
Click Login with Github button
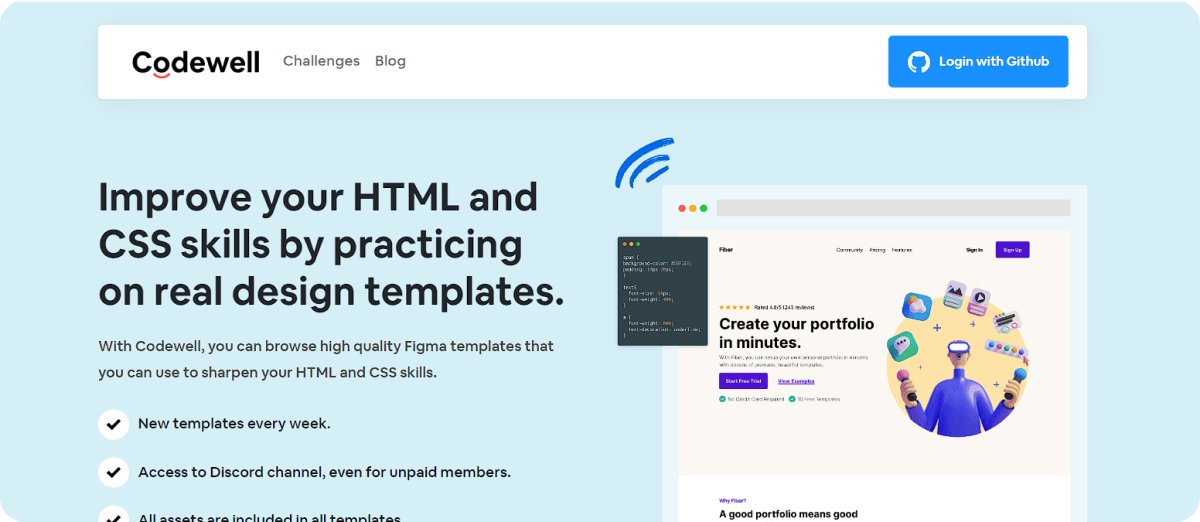(978, 62)
